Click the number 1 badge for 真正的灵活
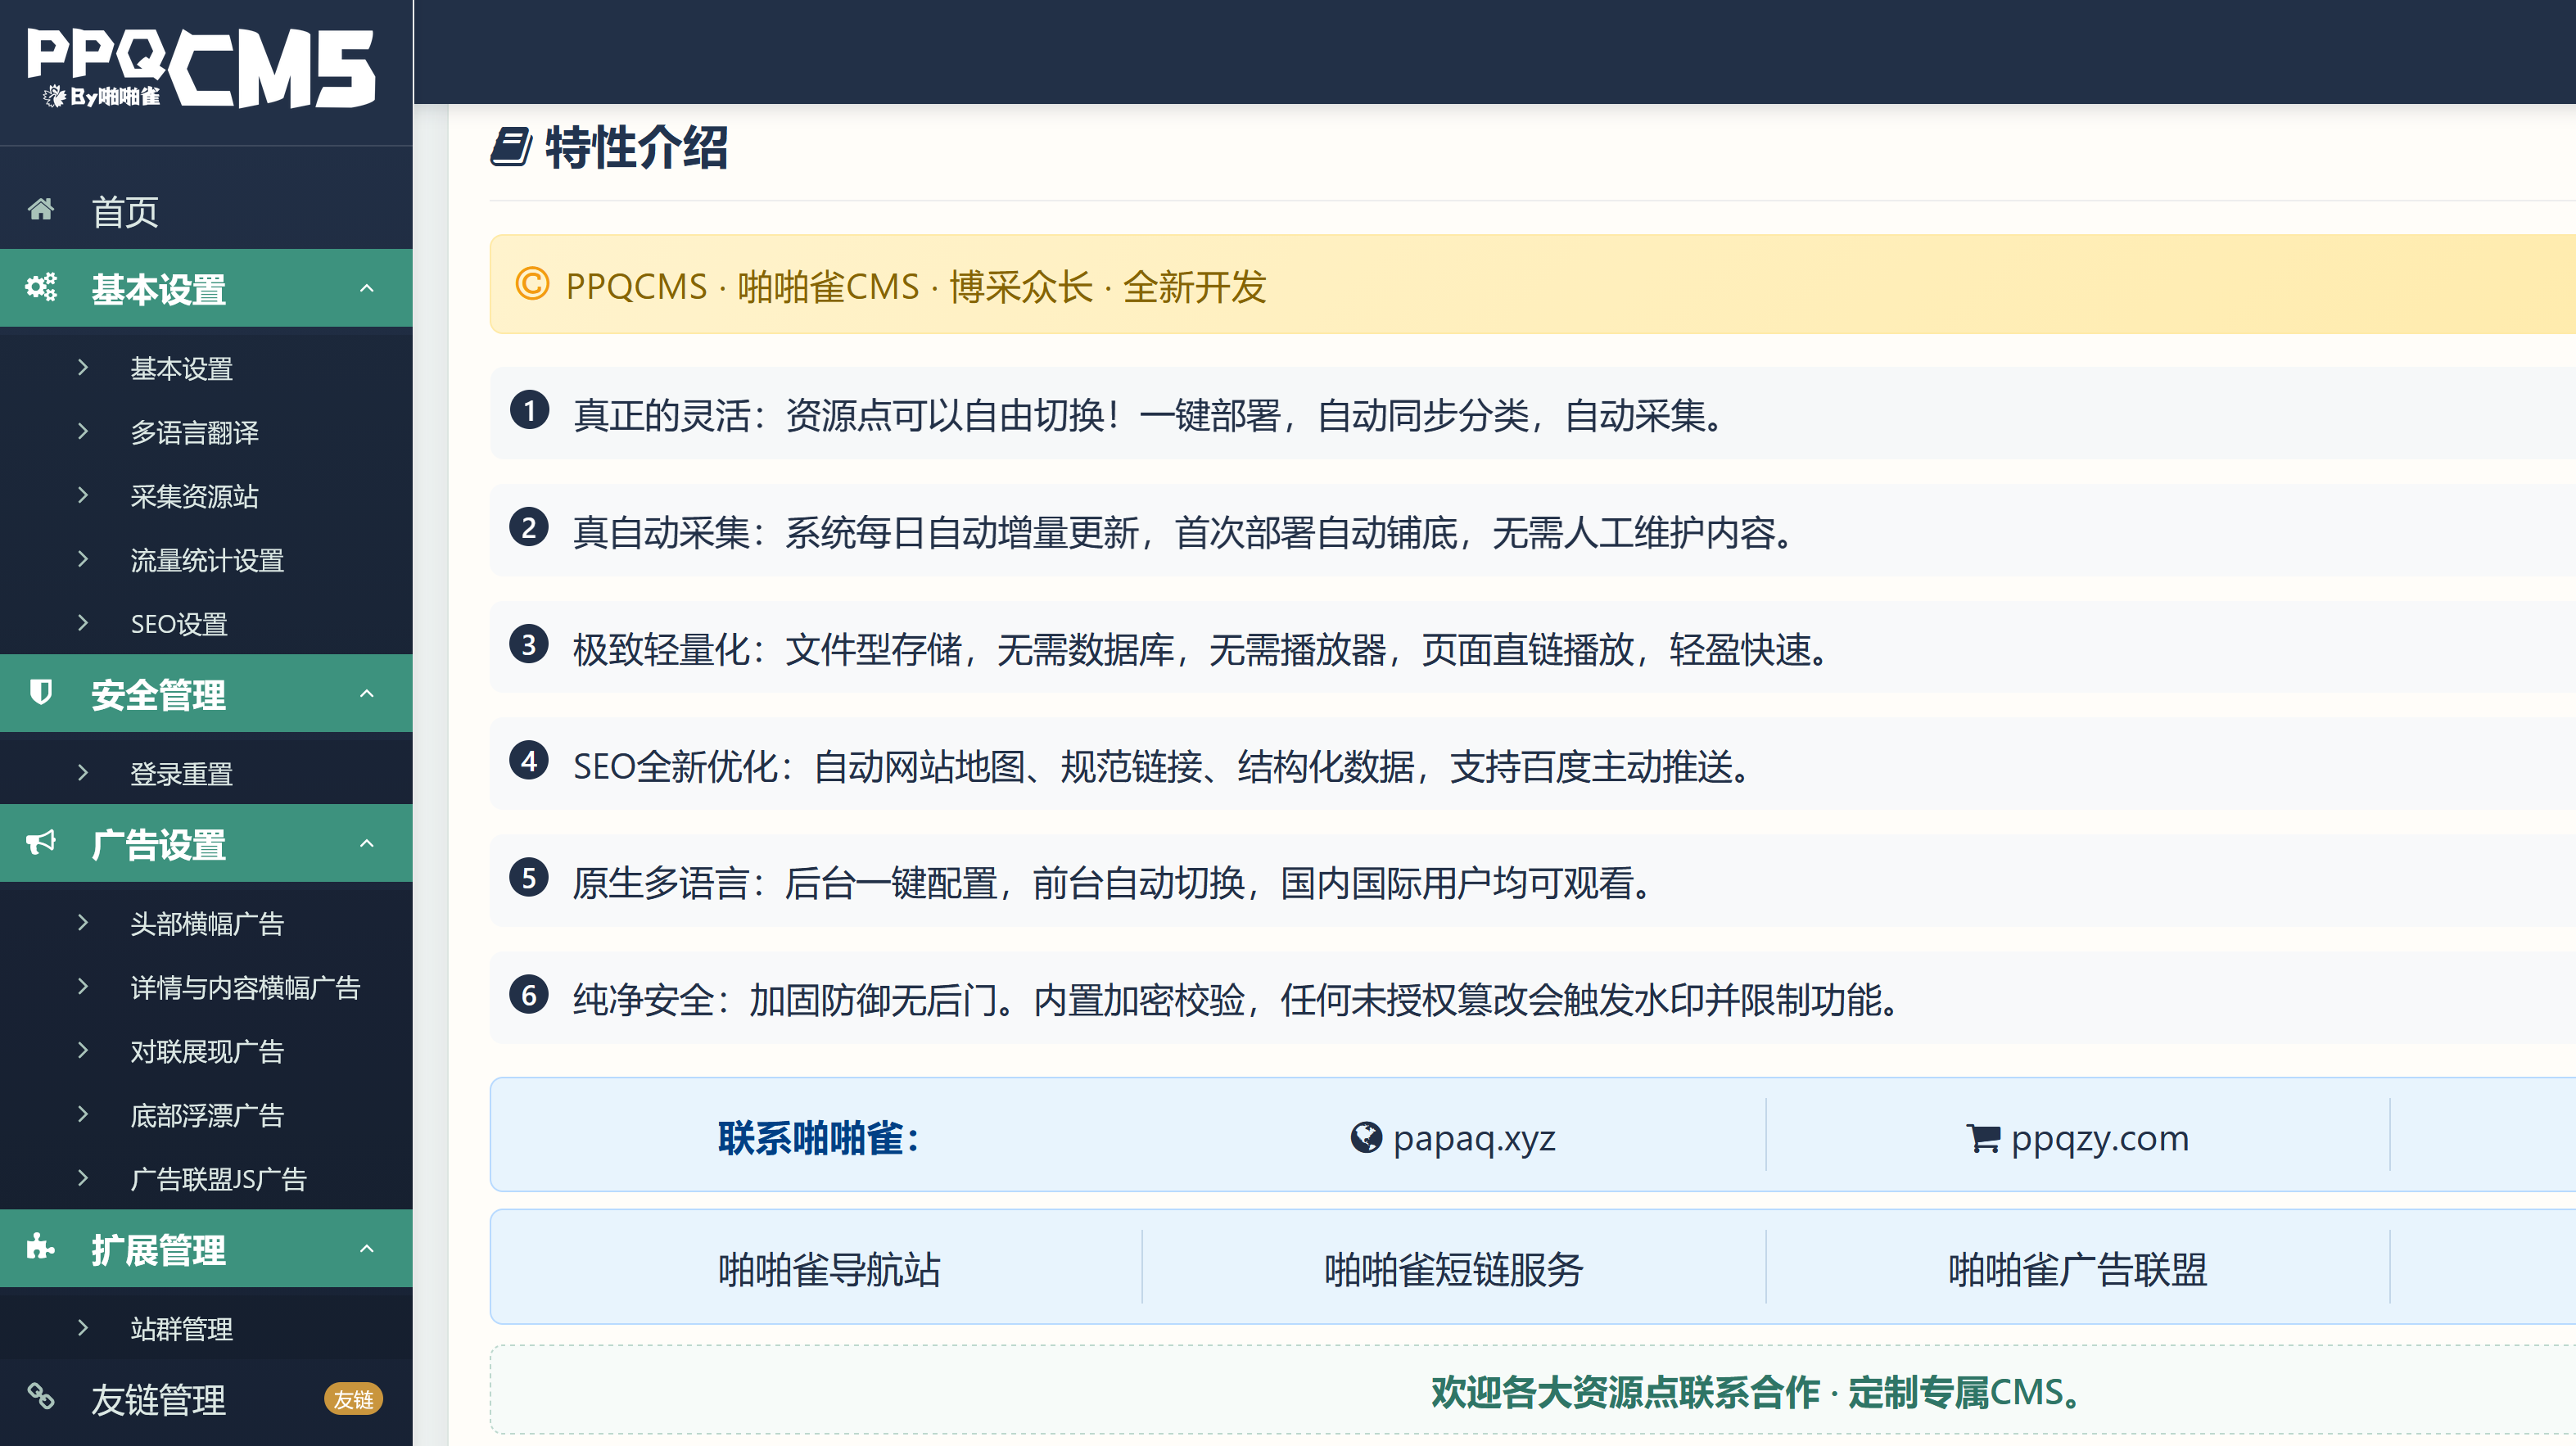 coord(529,410)
